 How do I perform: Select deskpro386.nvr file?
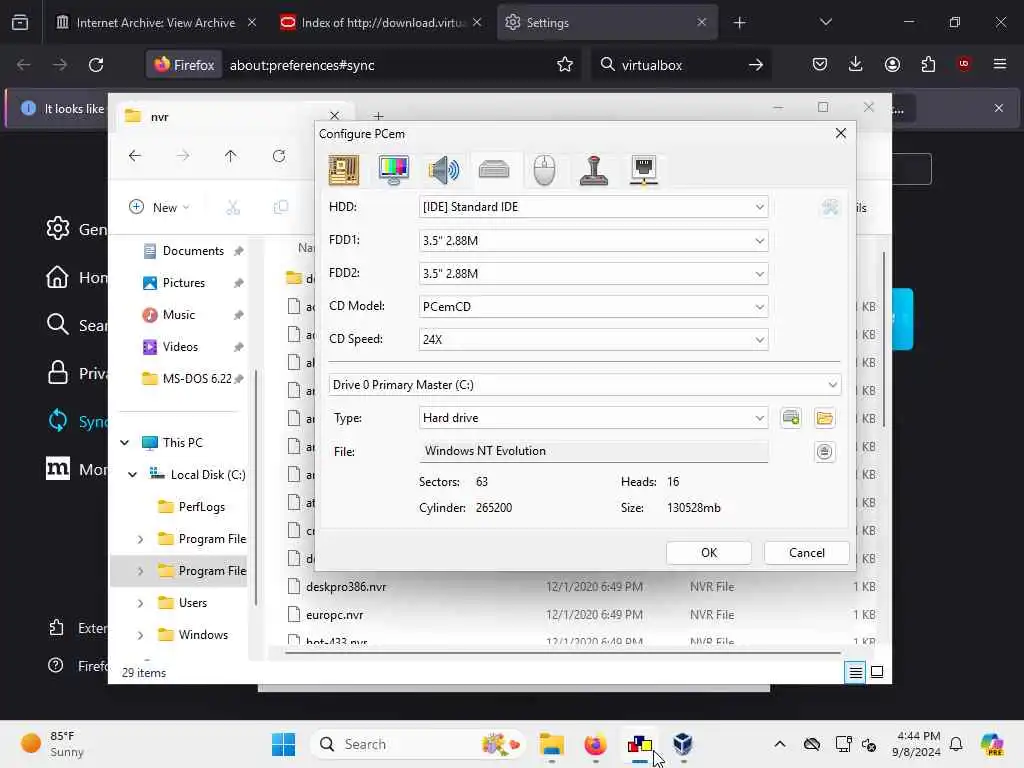(x=346, y=586)
